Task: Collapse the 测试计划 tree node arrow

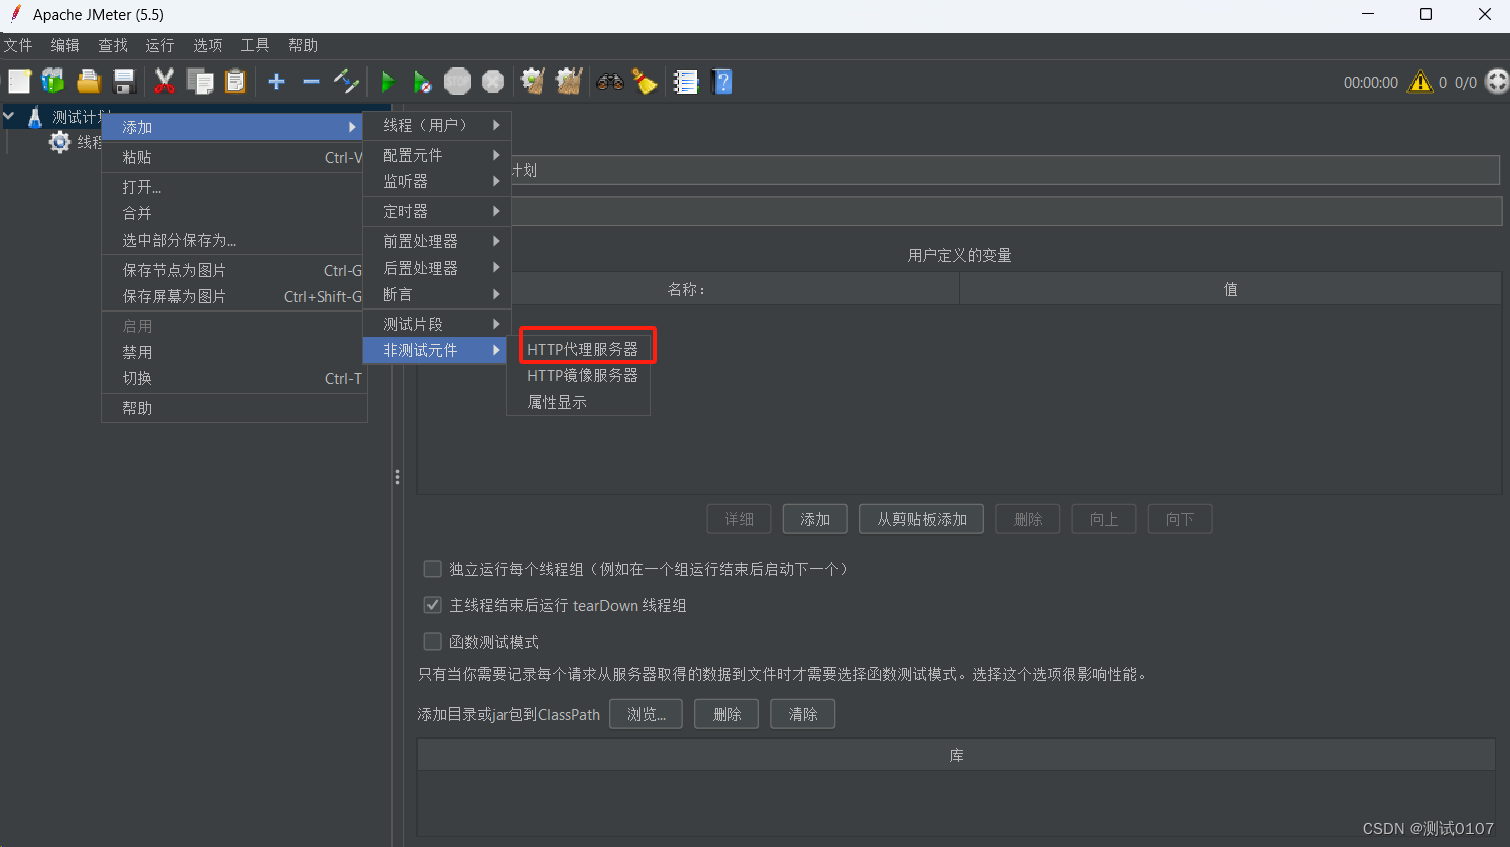Action: click(x=9, y=117)
